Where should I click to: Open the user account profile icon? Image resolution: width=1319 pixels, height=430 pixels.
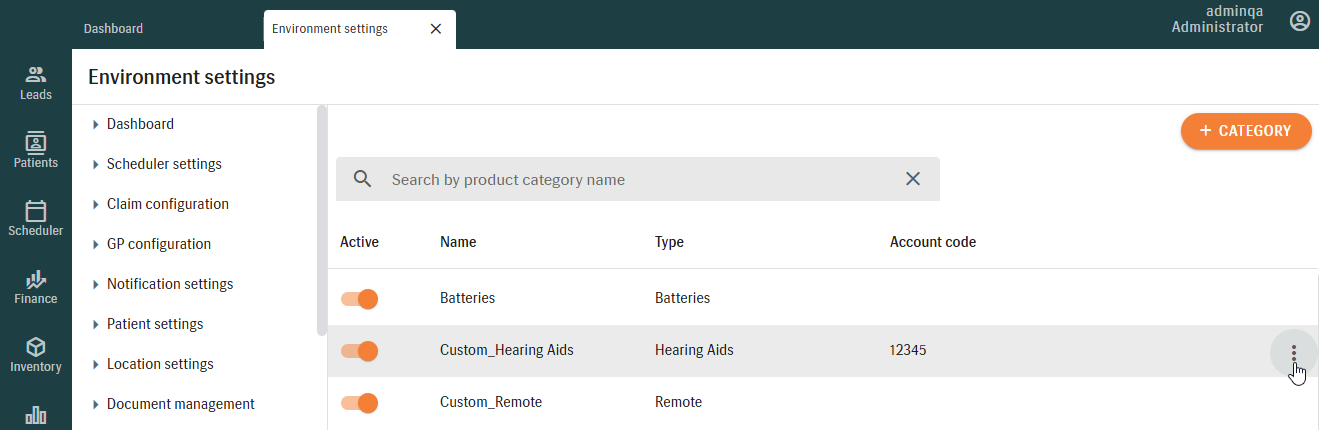coord(1299,21)
